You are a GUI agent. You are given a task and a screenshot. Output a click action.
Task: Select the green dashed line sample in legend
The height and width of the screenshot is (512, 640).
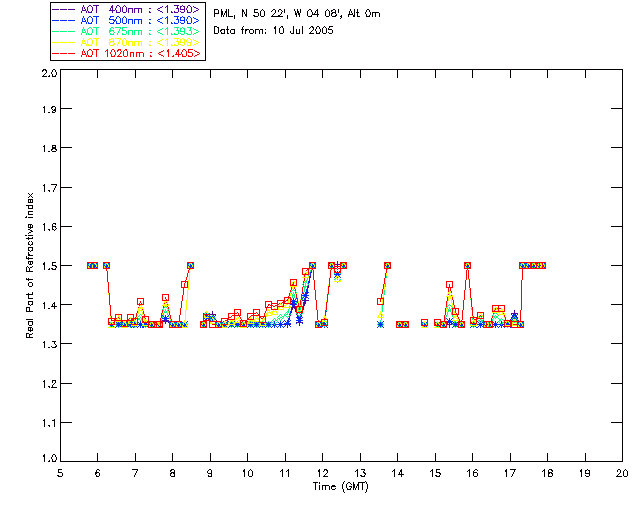coord(64,31)
